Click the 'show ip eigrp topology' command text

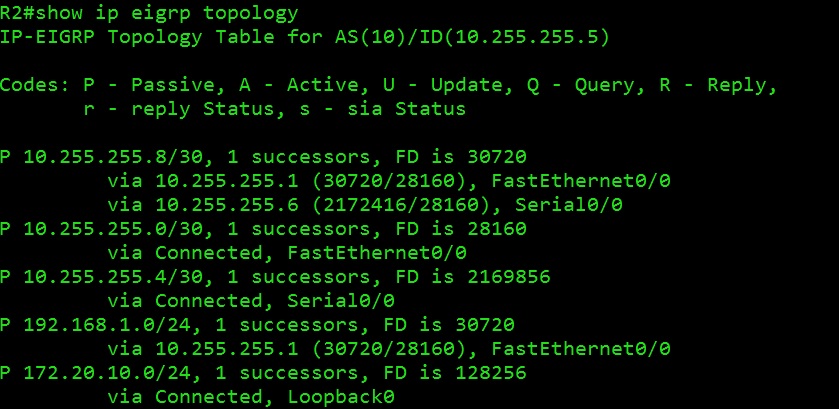[167, 13]
